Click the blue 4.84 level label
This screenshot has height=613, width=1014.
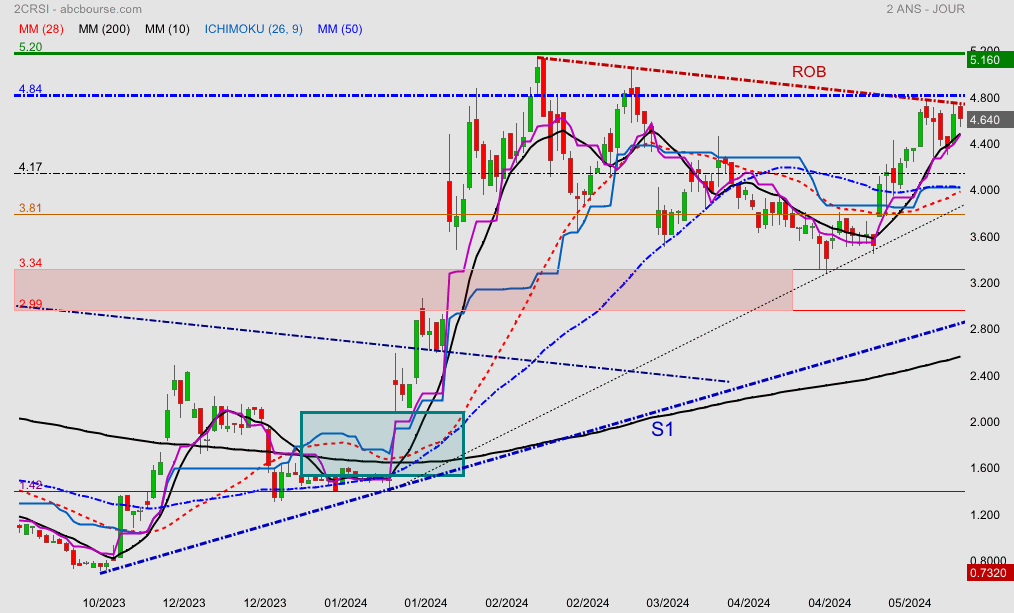[30, 89]
